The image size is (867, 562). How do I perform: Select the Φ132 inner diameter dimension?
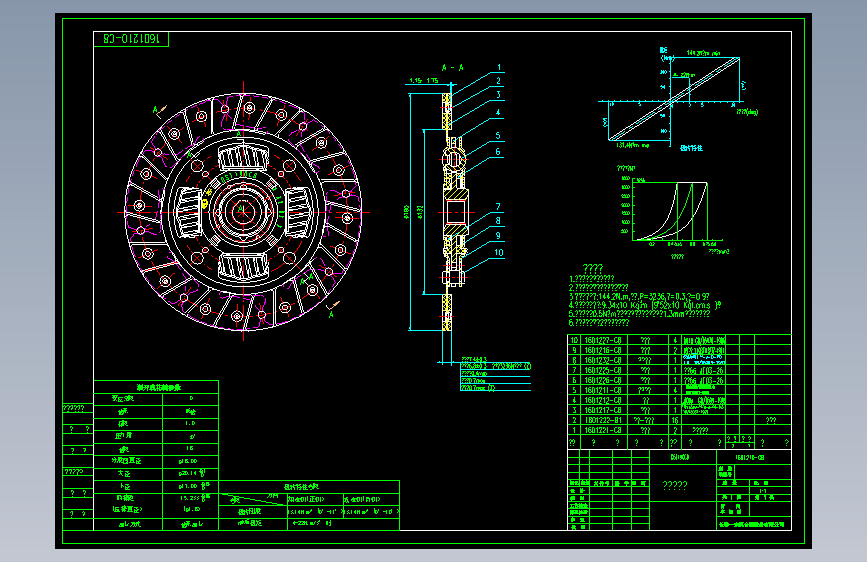click(x=420, y=212)
